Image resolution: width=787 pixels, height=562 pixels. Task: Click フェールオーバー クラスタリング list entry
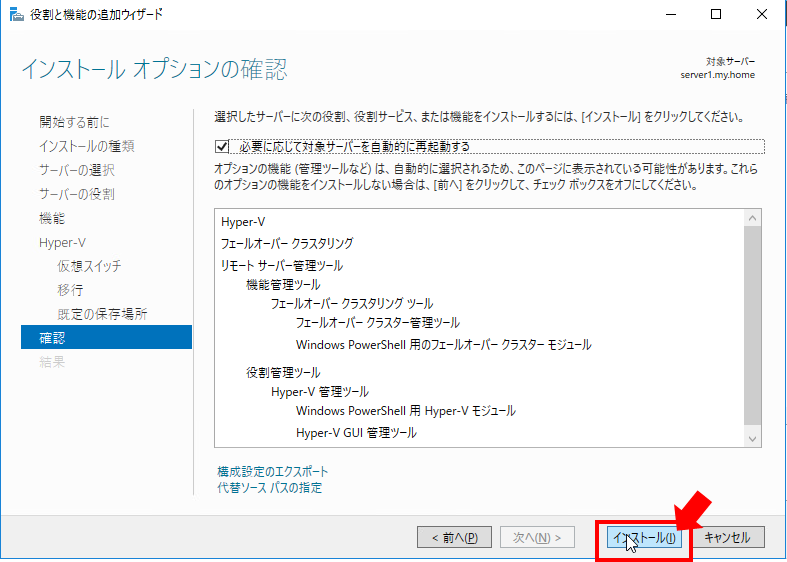click(x=287, y=243)
